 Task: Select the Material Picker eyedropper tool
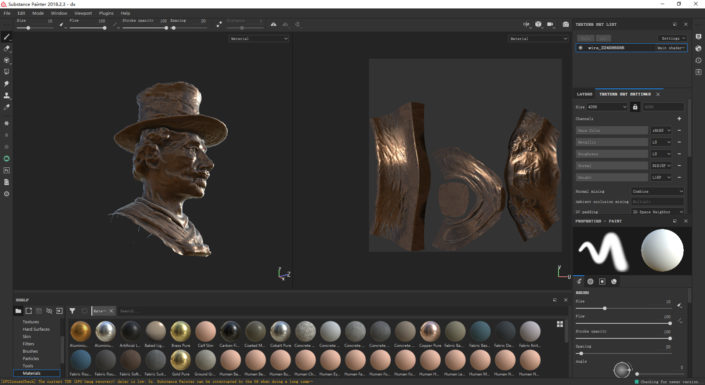[6, 107]
